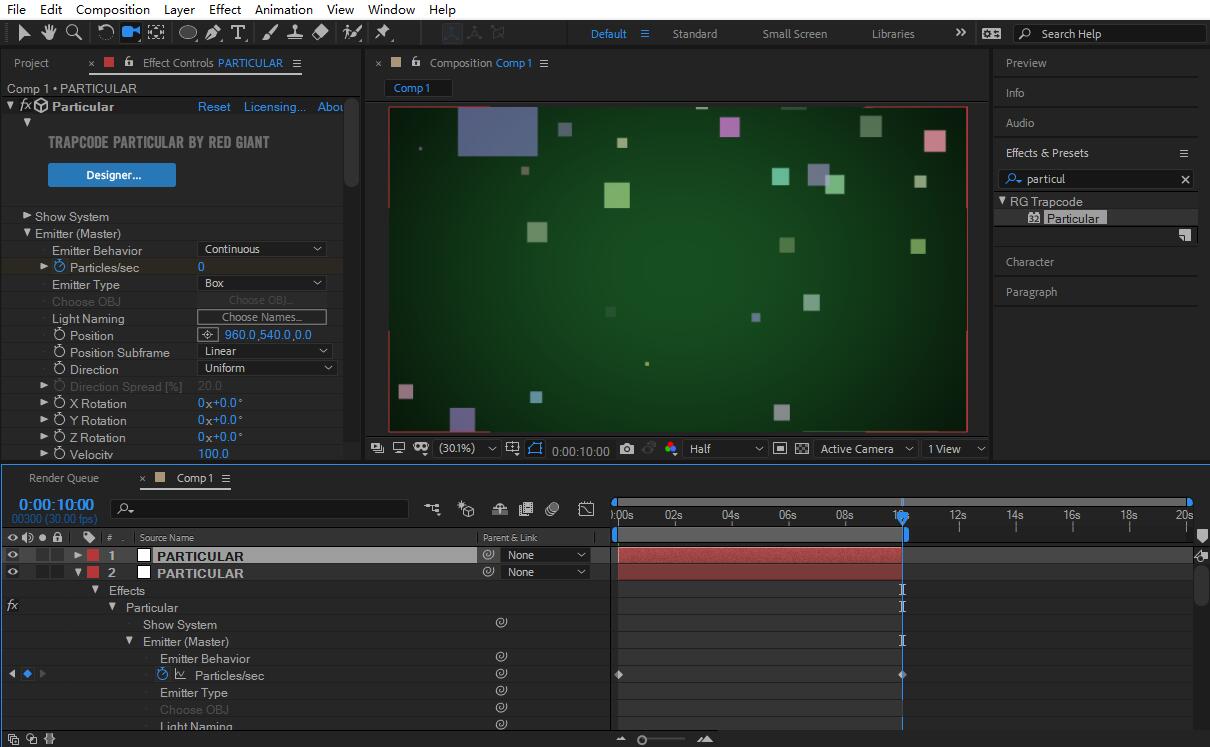This screenshot has width=1210, height=747.
Task: Toggle the Particles/sec stopwatch in the timeline
Action: pos(162,675)
